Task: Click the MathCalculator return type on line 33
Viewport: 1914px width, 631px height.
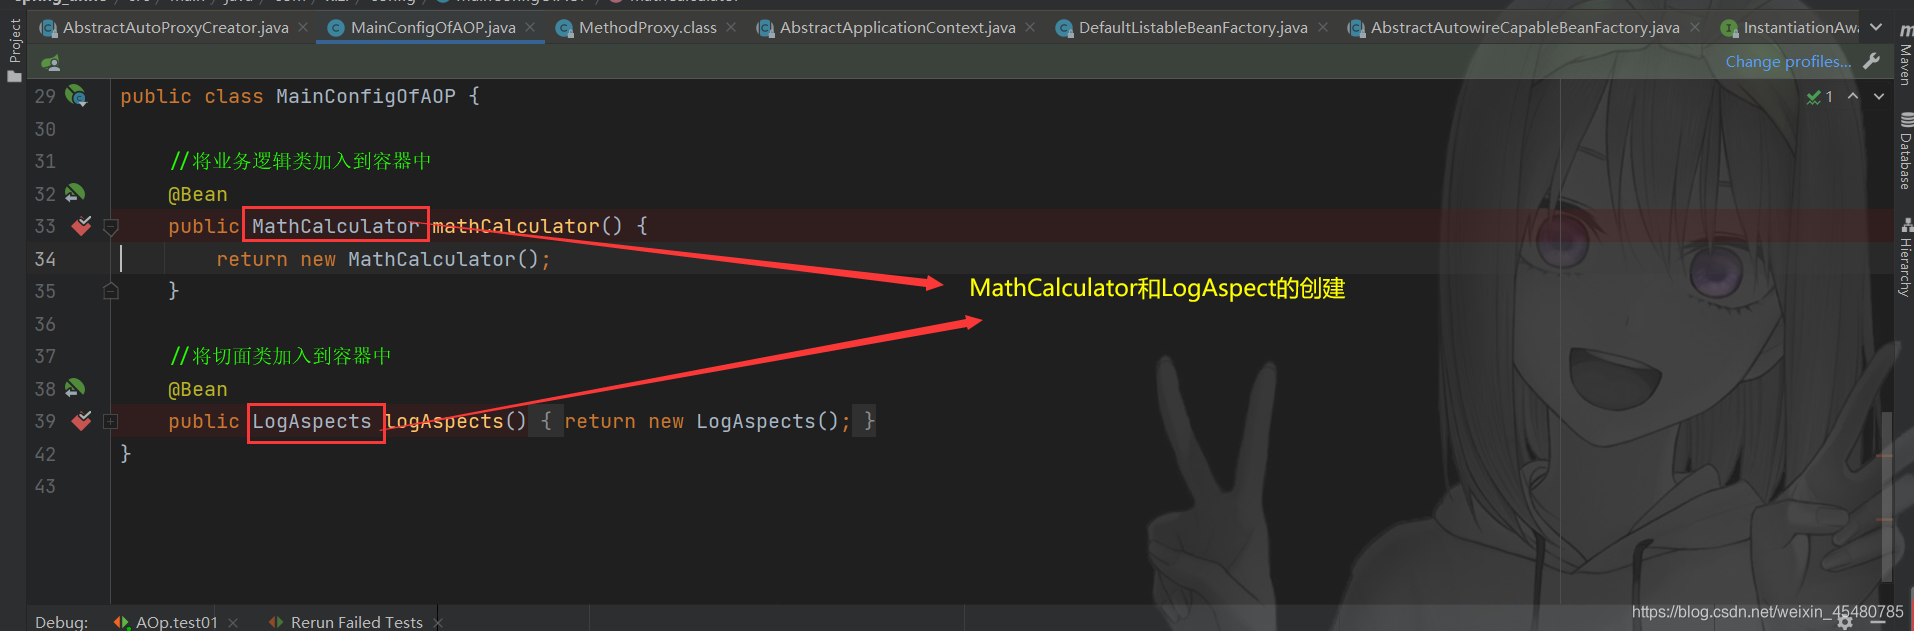Action: 336,226
